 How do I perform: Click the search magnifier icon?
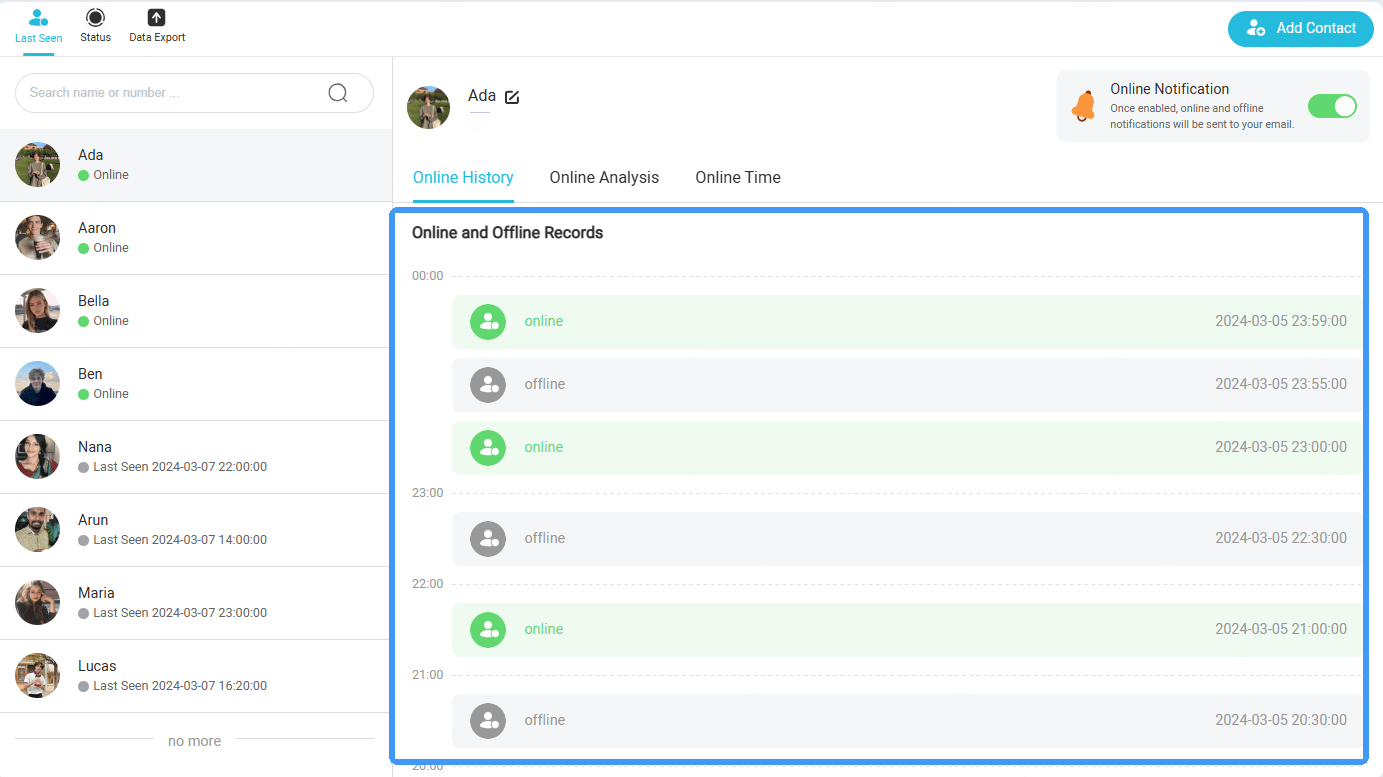coord(338,93)
